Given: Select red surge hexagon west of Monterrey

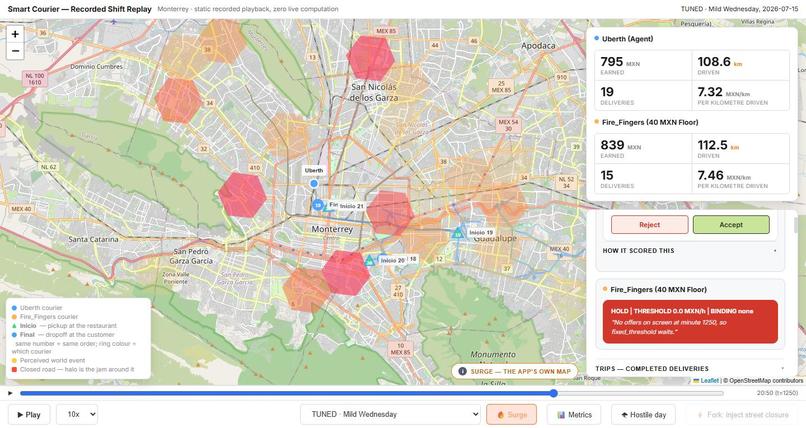Looking at the screenshot, I should 242,195.
